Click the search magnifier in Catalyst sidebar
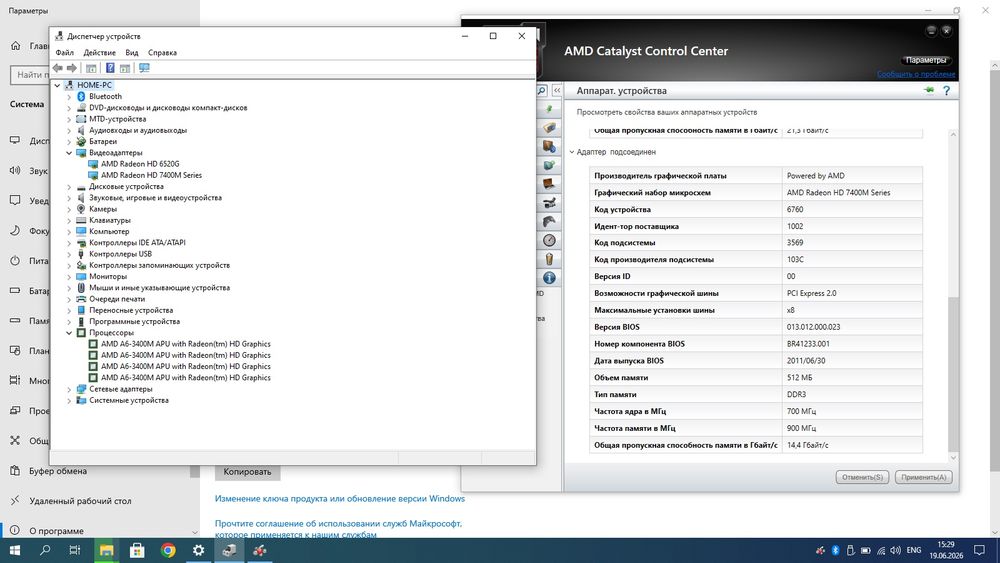The height and width of the screenshot is (563, 1000). tap(542, 91)
